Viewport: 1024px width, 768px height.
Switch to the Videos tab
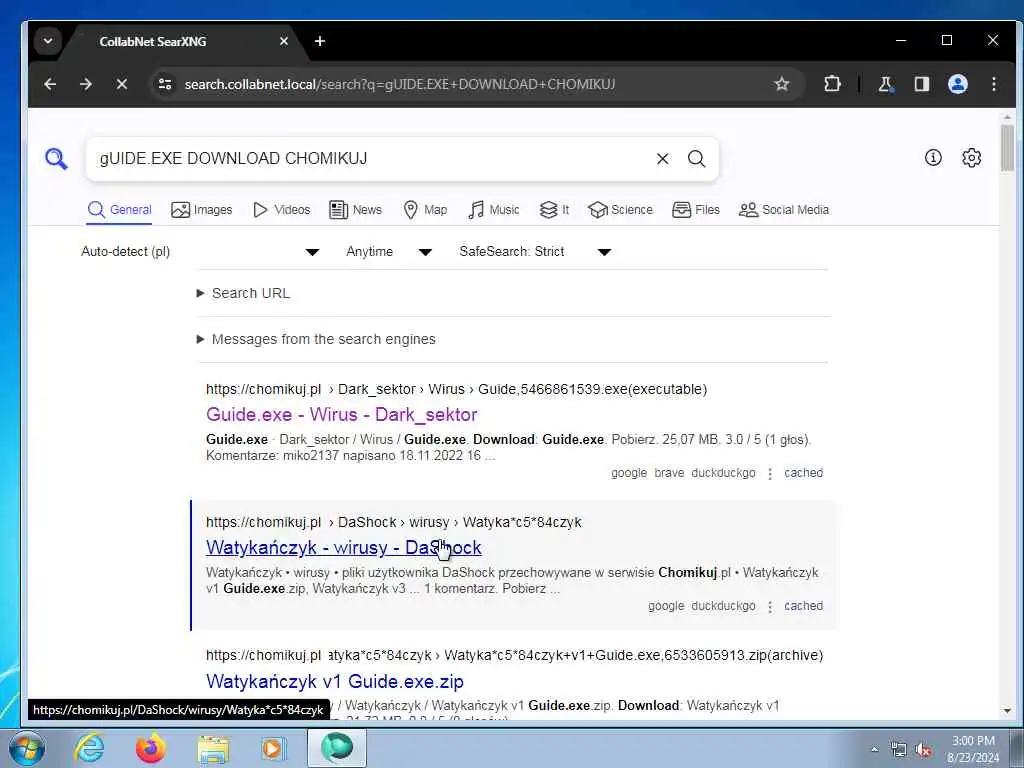(281, 210)
